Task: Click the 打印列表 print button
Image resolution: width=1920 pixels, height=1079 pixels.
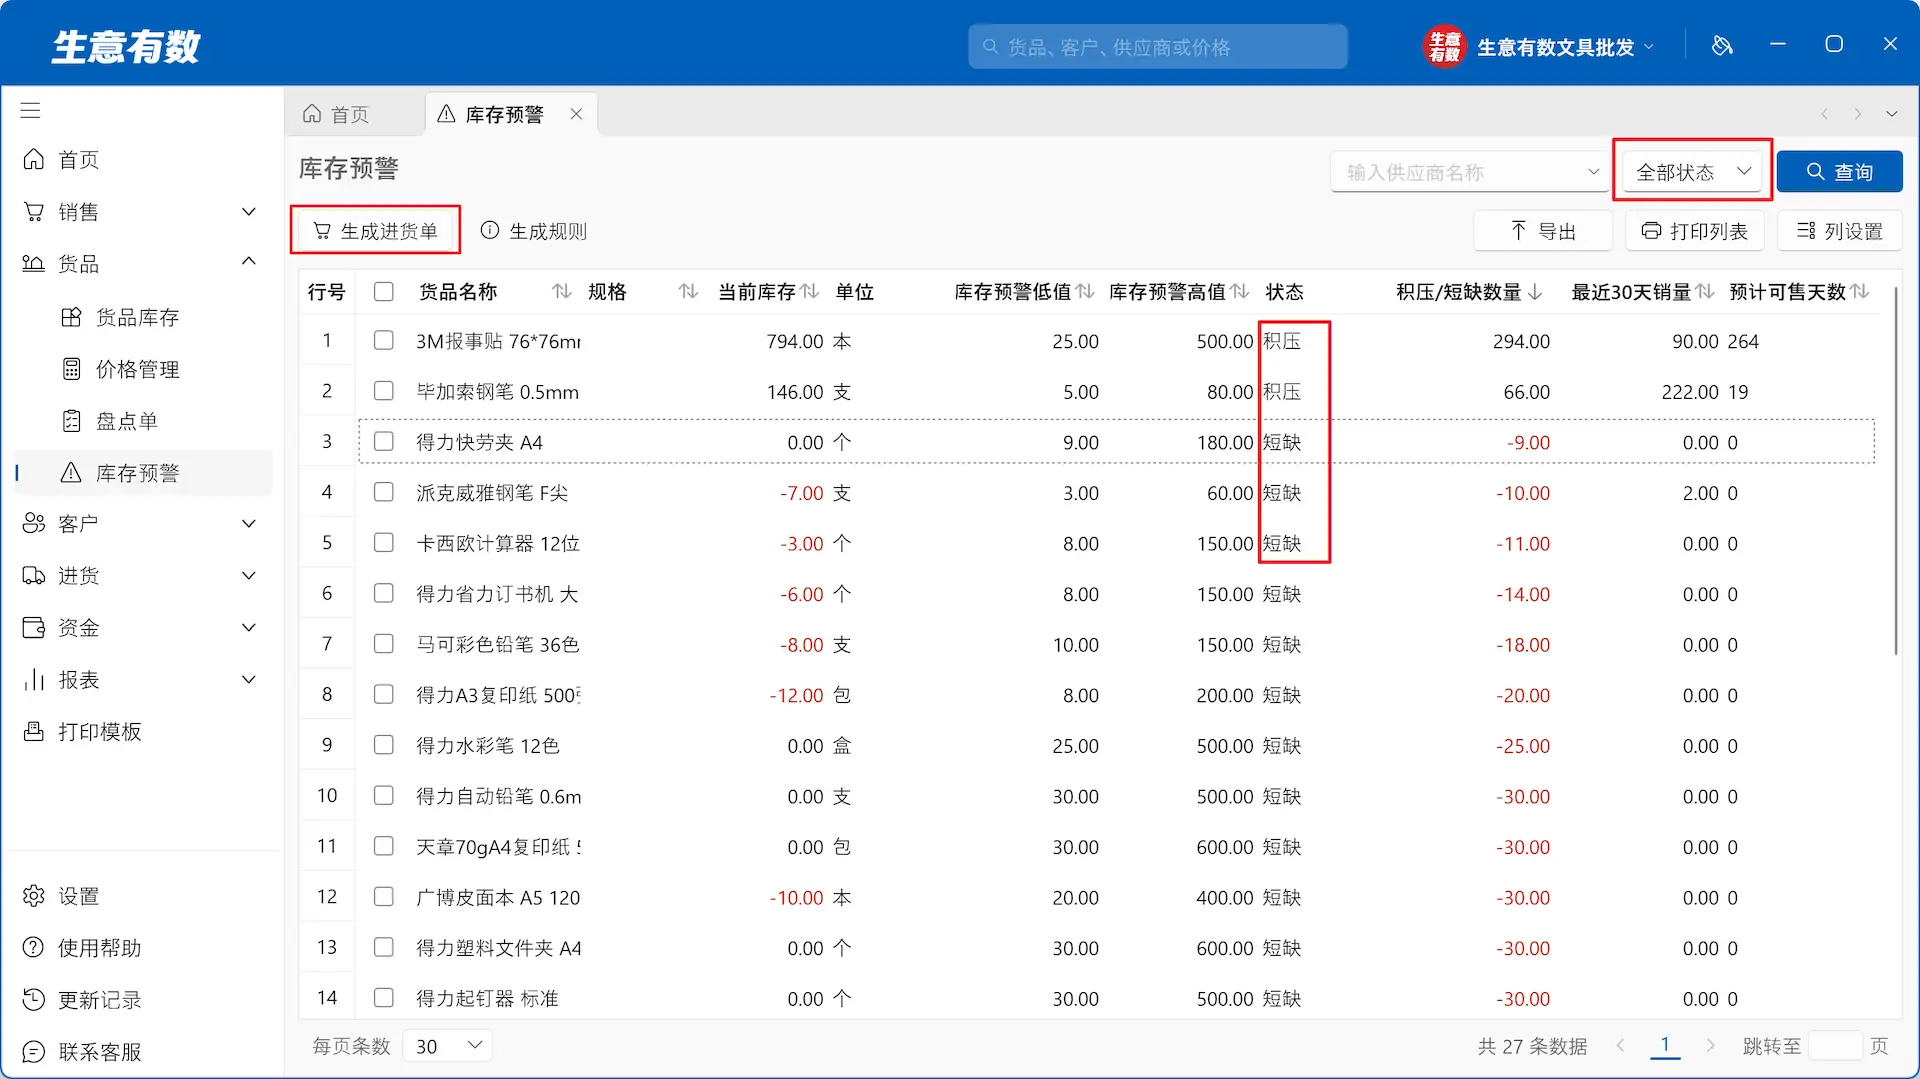Action: pos(1695,231)
